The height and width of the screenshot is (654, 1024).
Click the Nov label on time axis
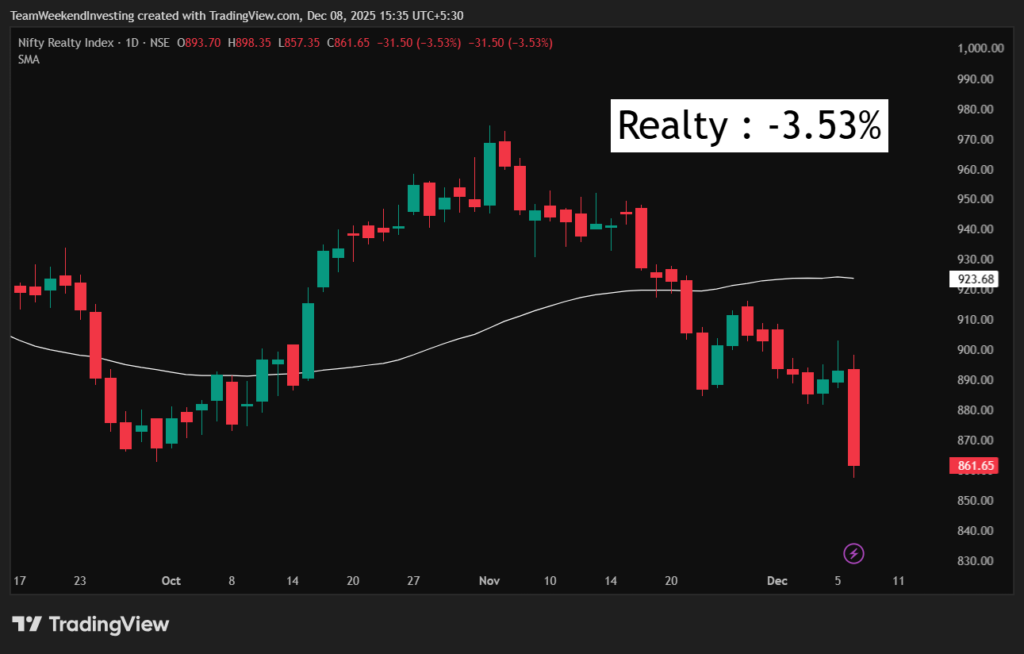tap(489, 580)
